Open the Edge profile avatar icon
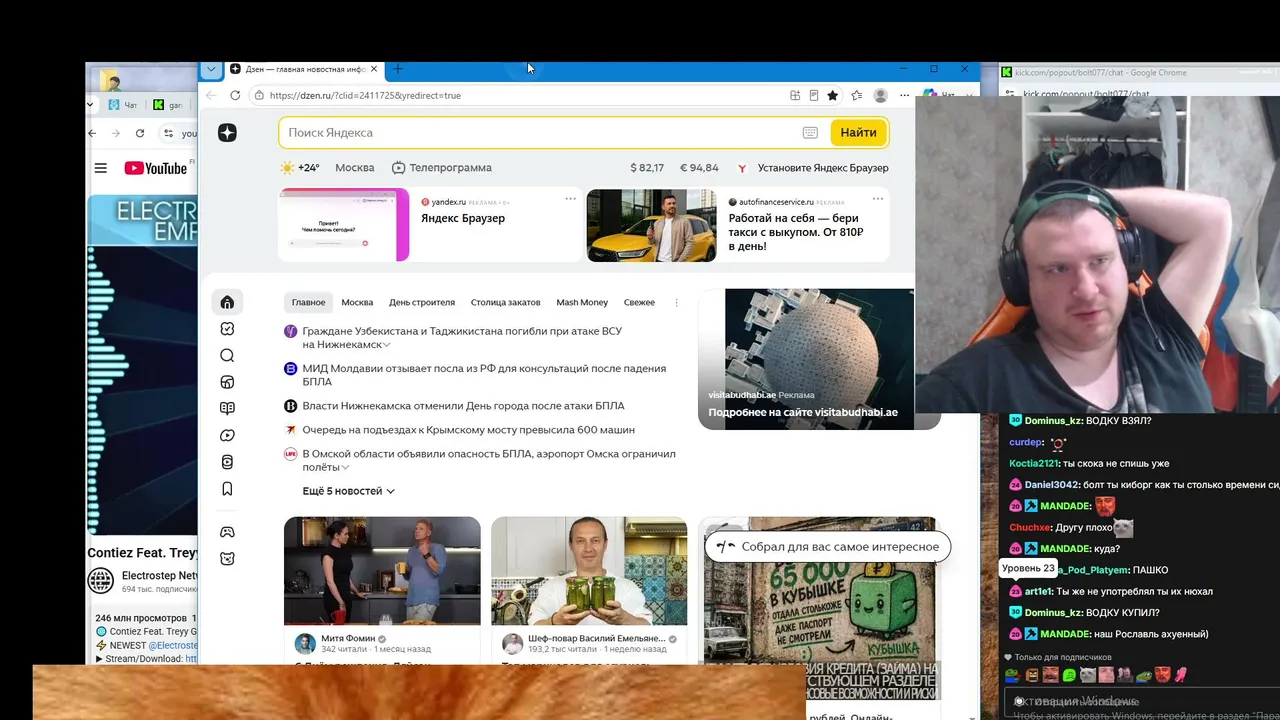 (880, 95)
